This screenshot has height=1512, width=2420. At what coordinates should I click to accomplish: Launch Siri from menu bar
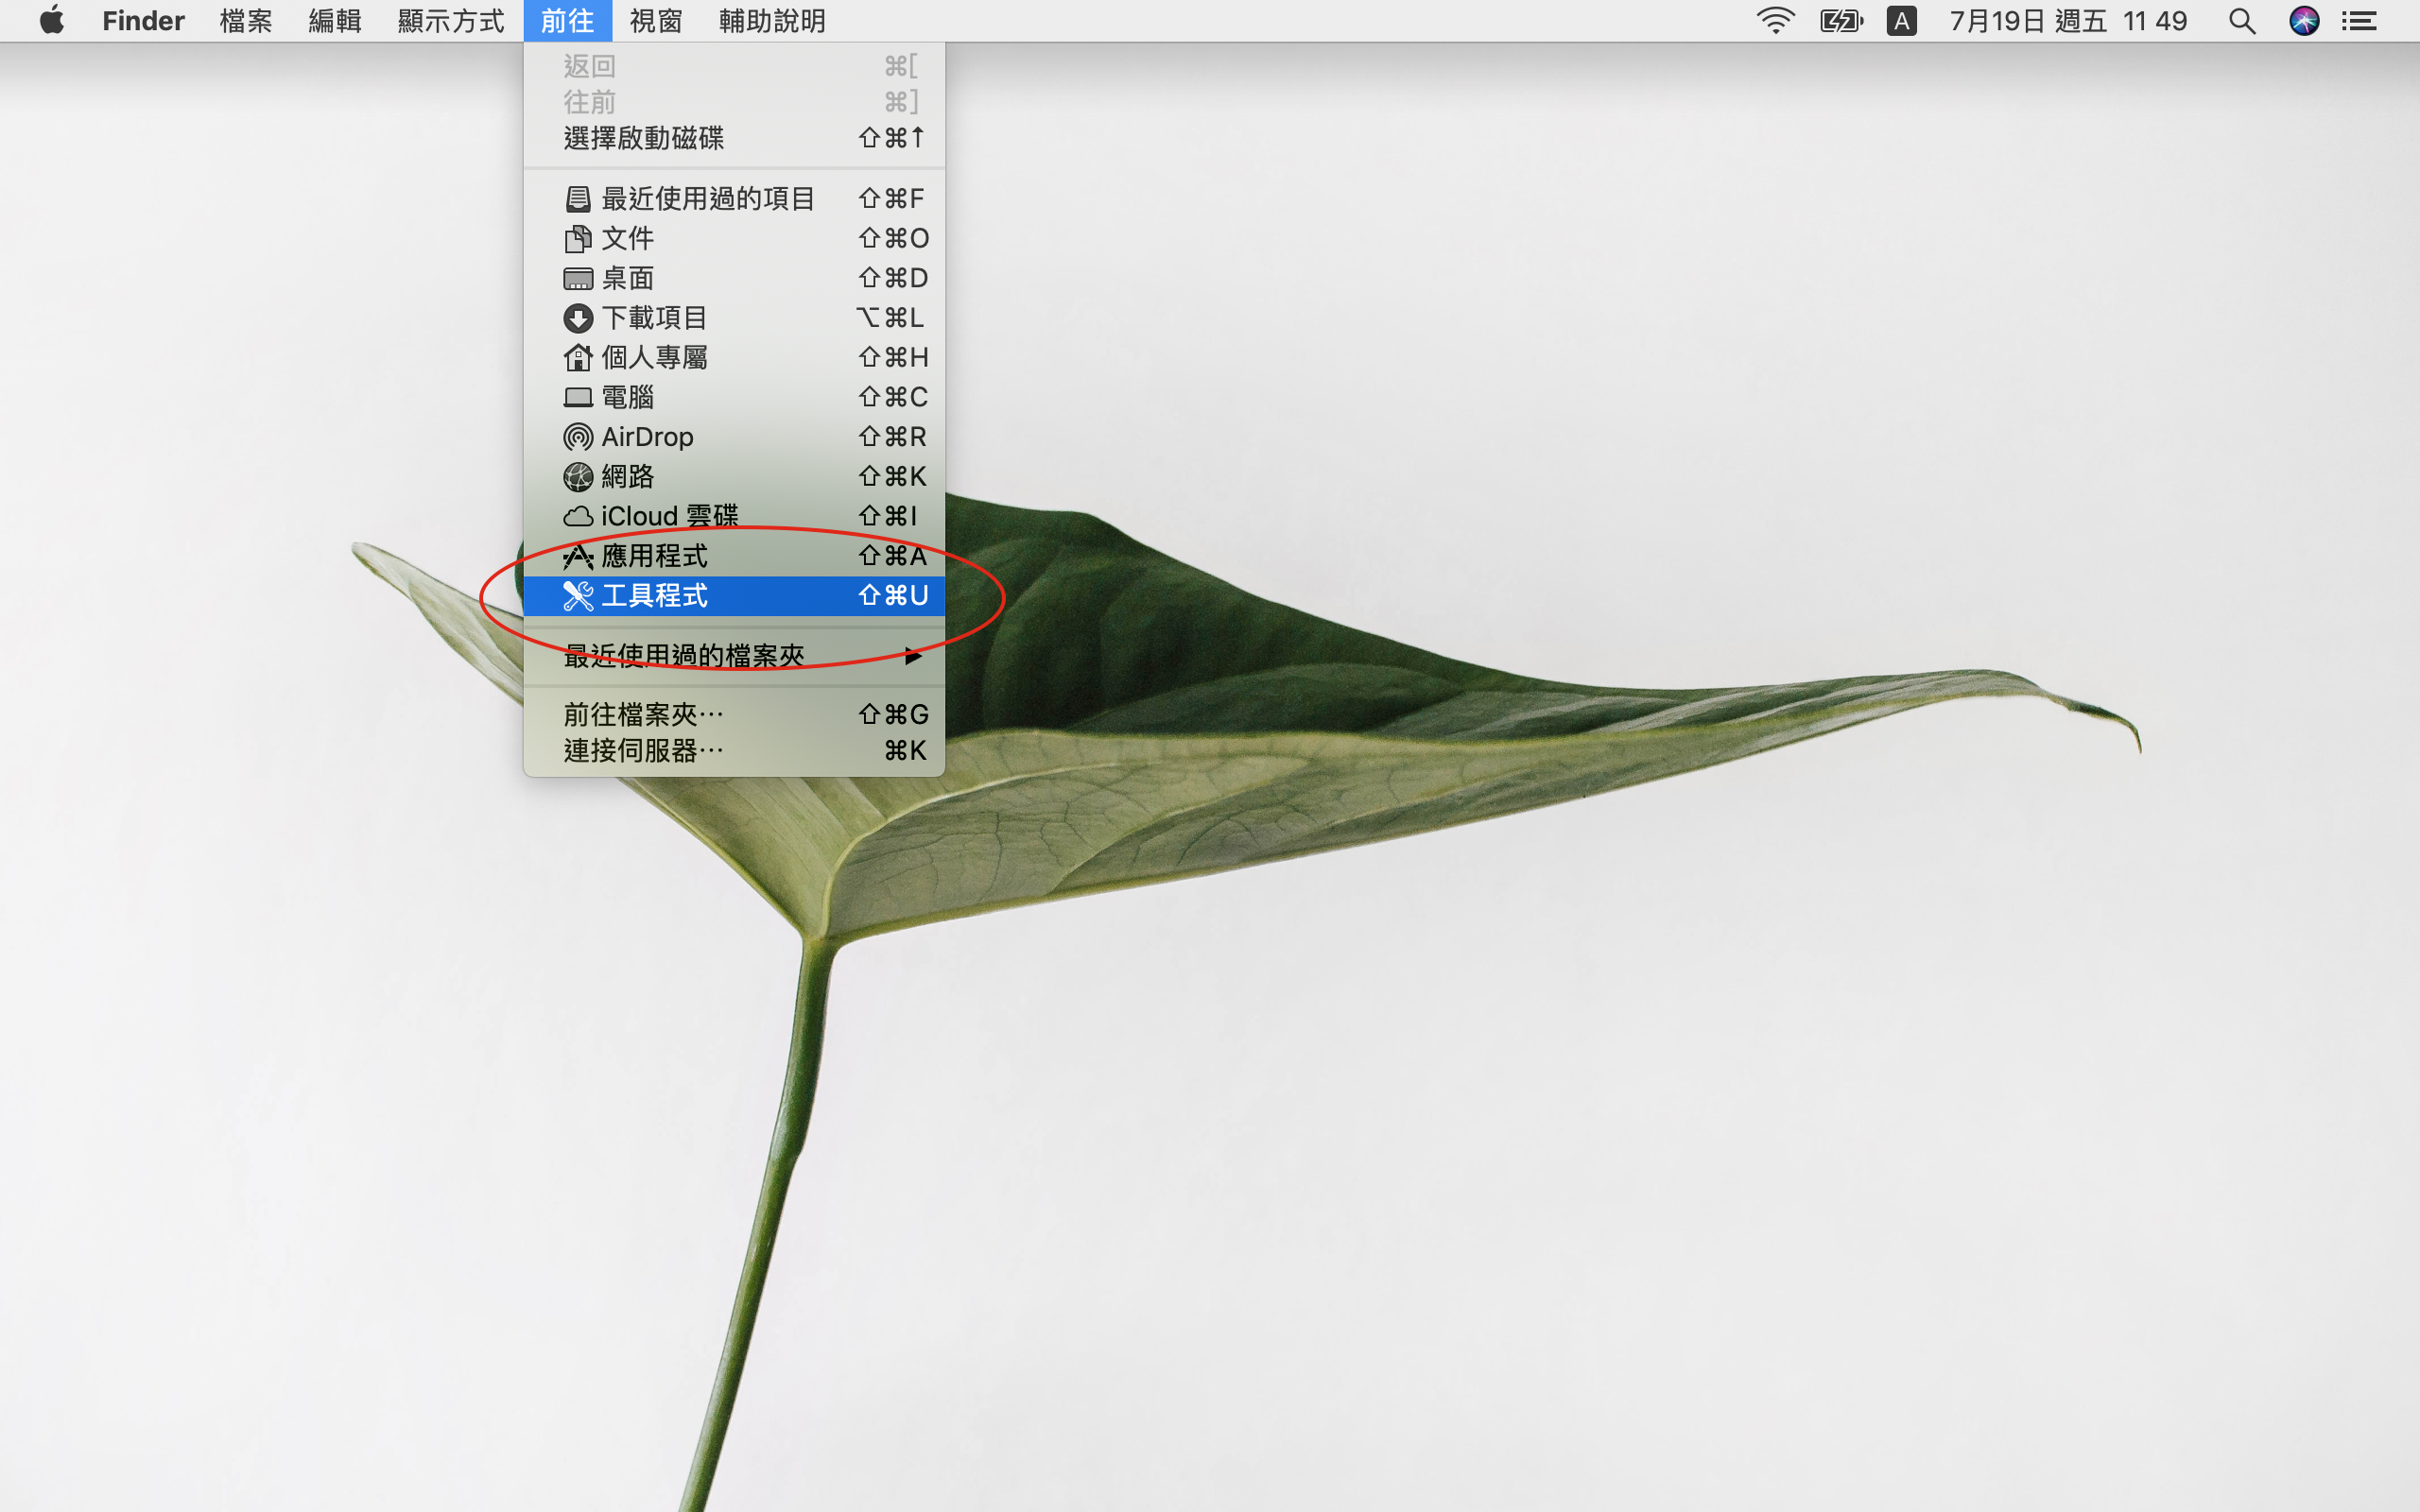[x=2304, y=21]
